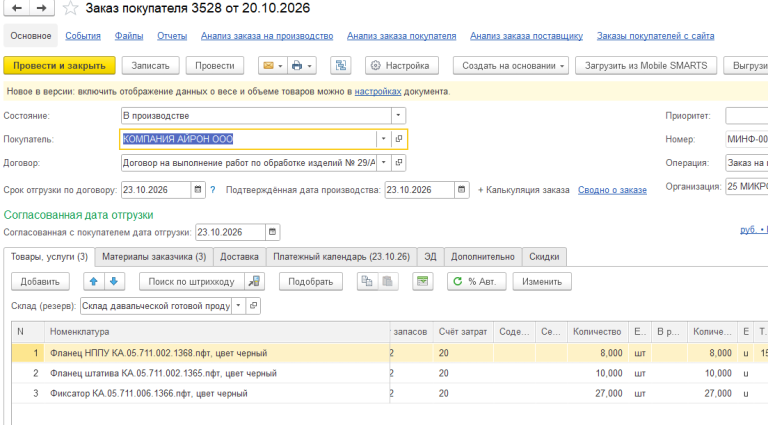Click the Подобрать button
768x425 pixels.
pos(311,282)
